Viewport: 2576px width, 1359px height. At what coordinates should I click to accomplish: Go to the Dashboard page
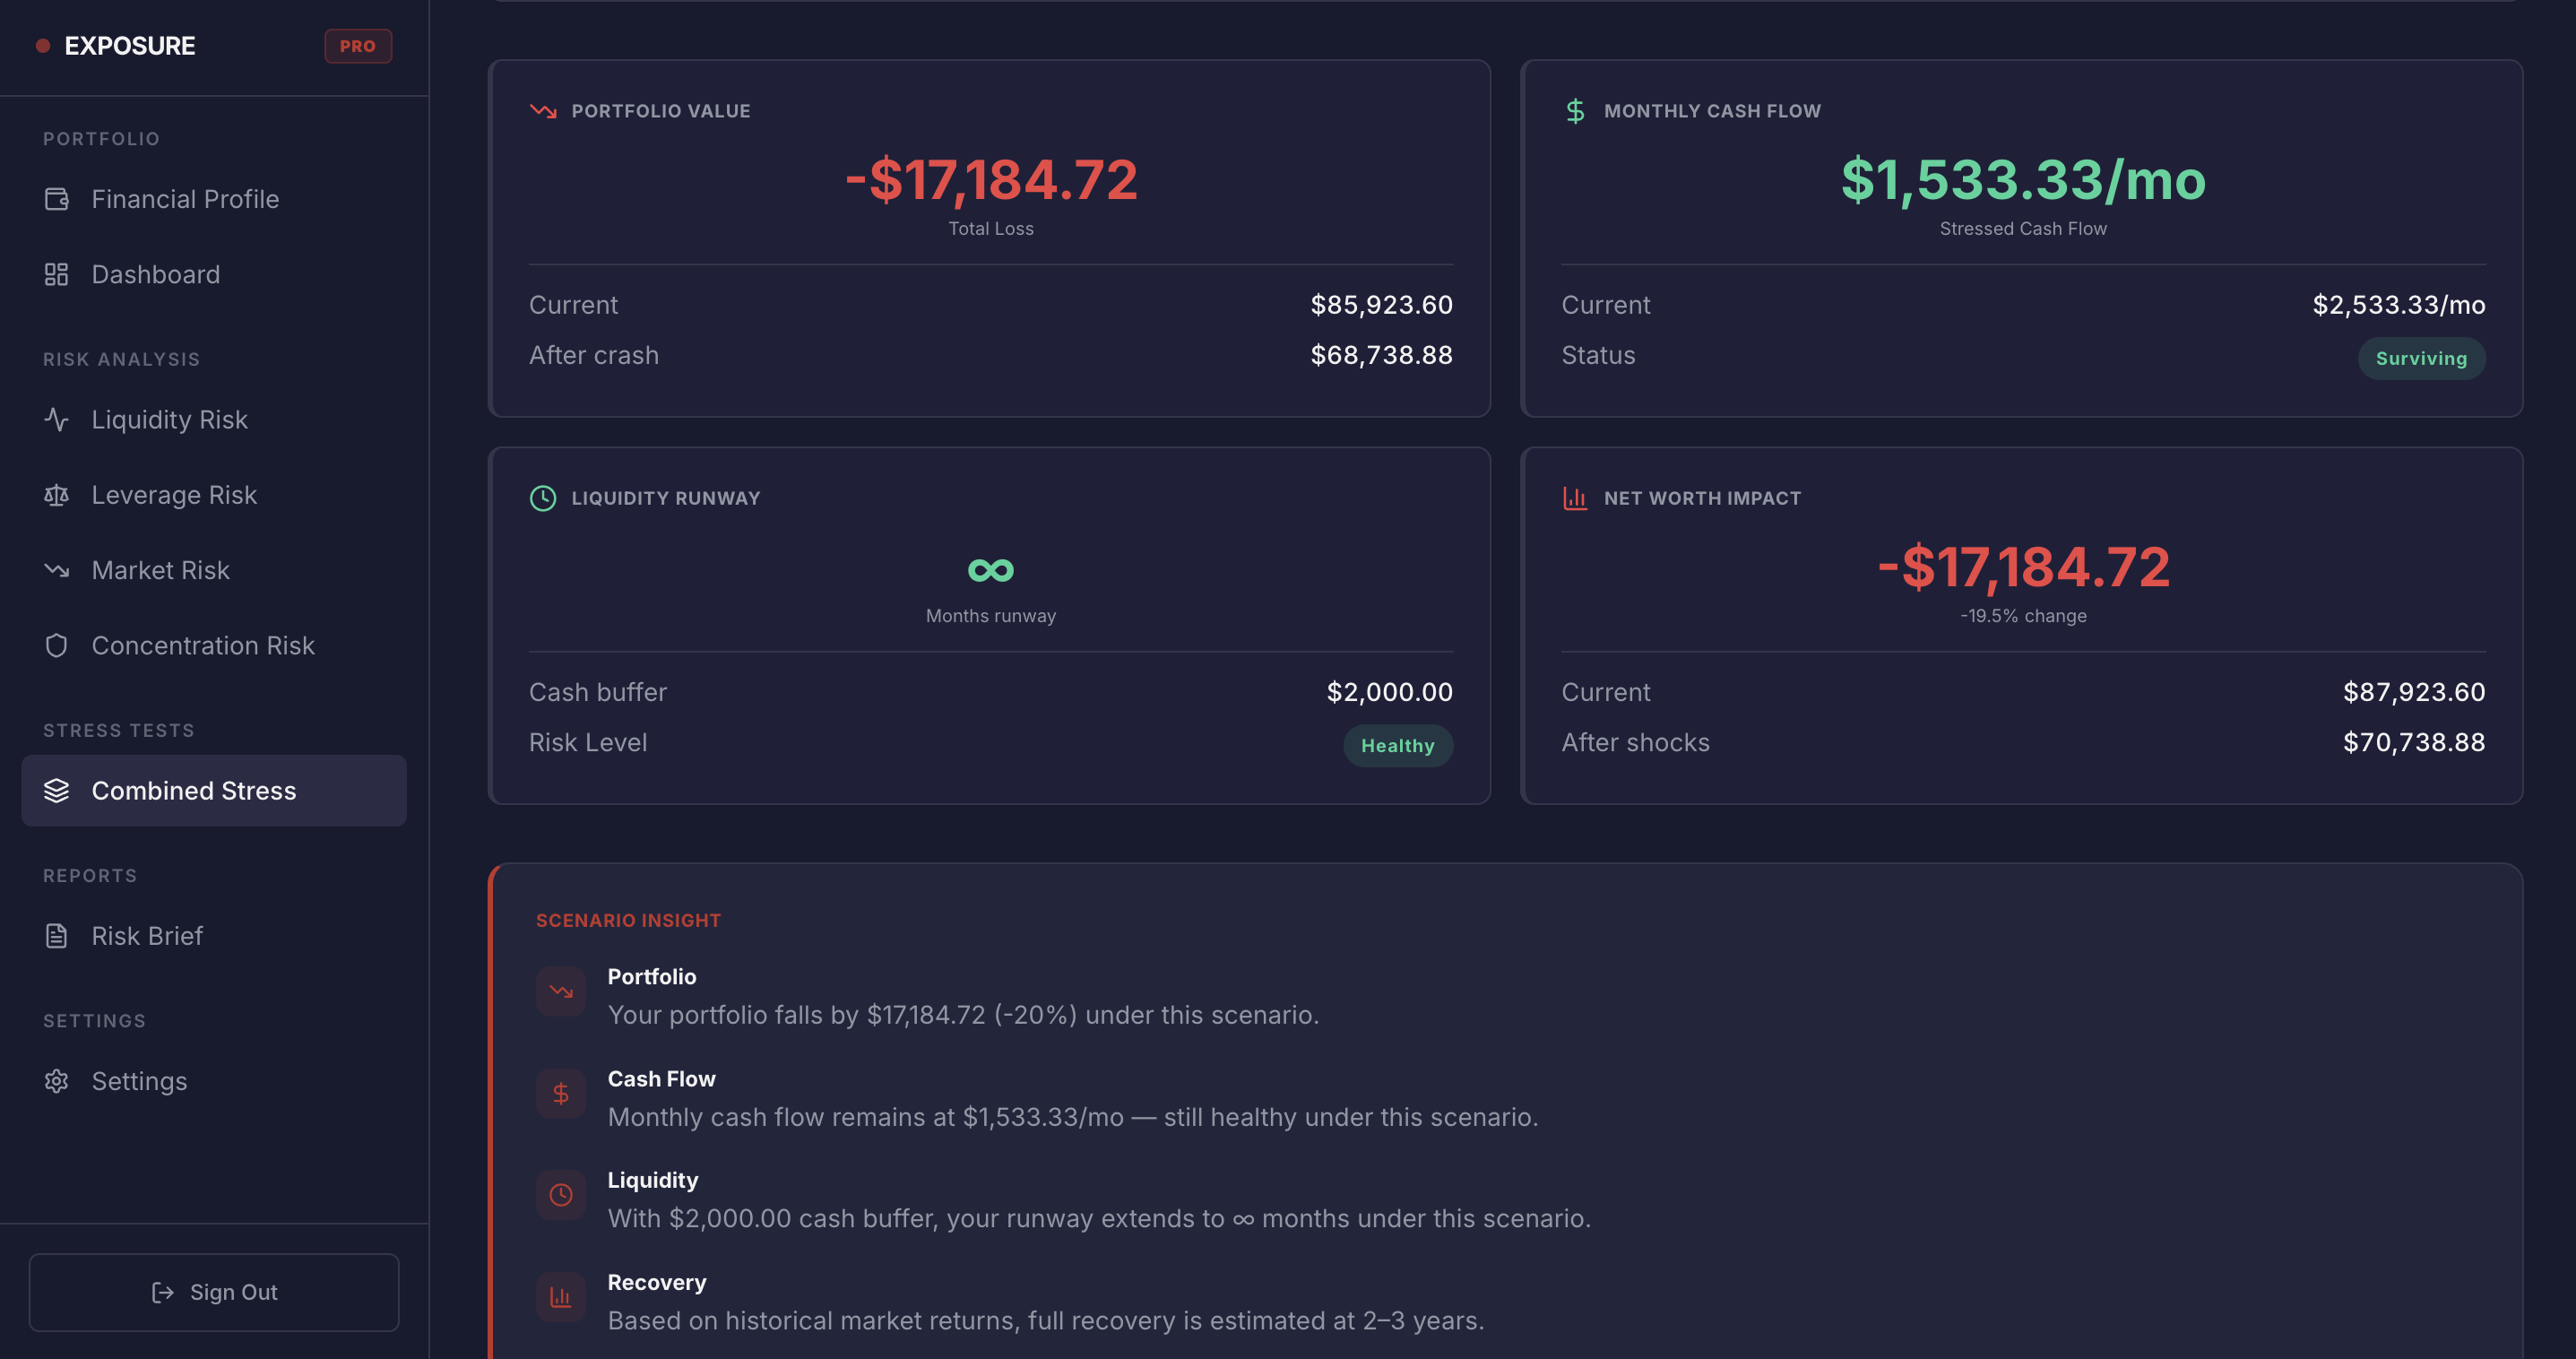[x=155, y=274]
